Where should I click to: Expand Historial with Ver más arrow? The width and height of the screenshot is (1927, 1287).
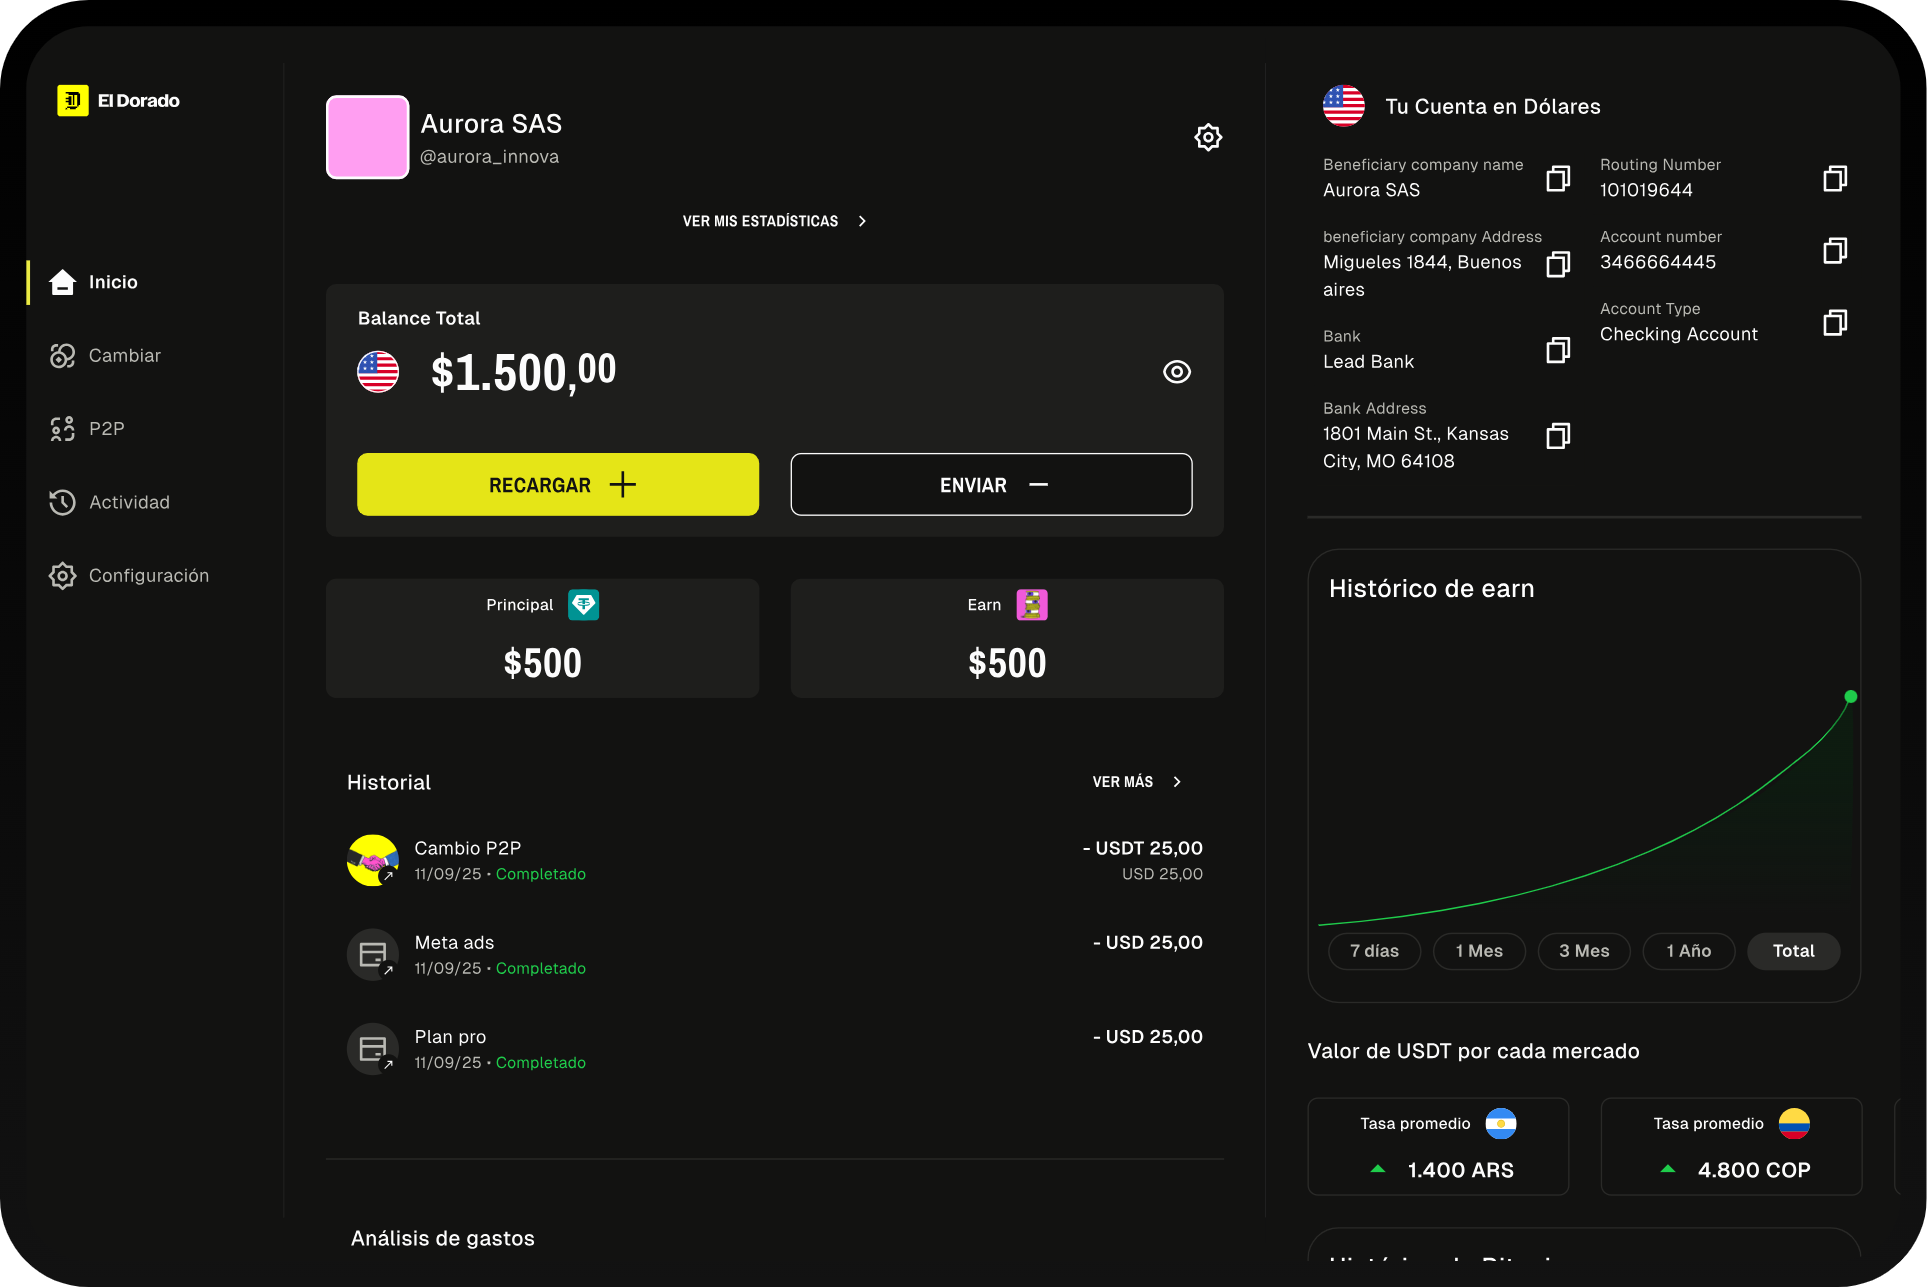(x=1177, y=782)
